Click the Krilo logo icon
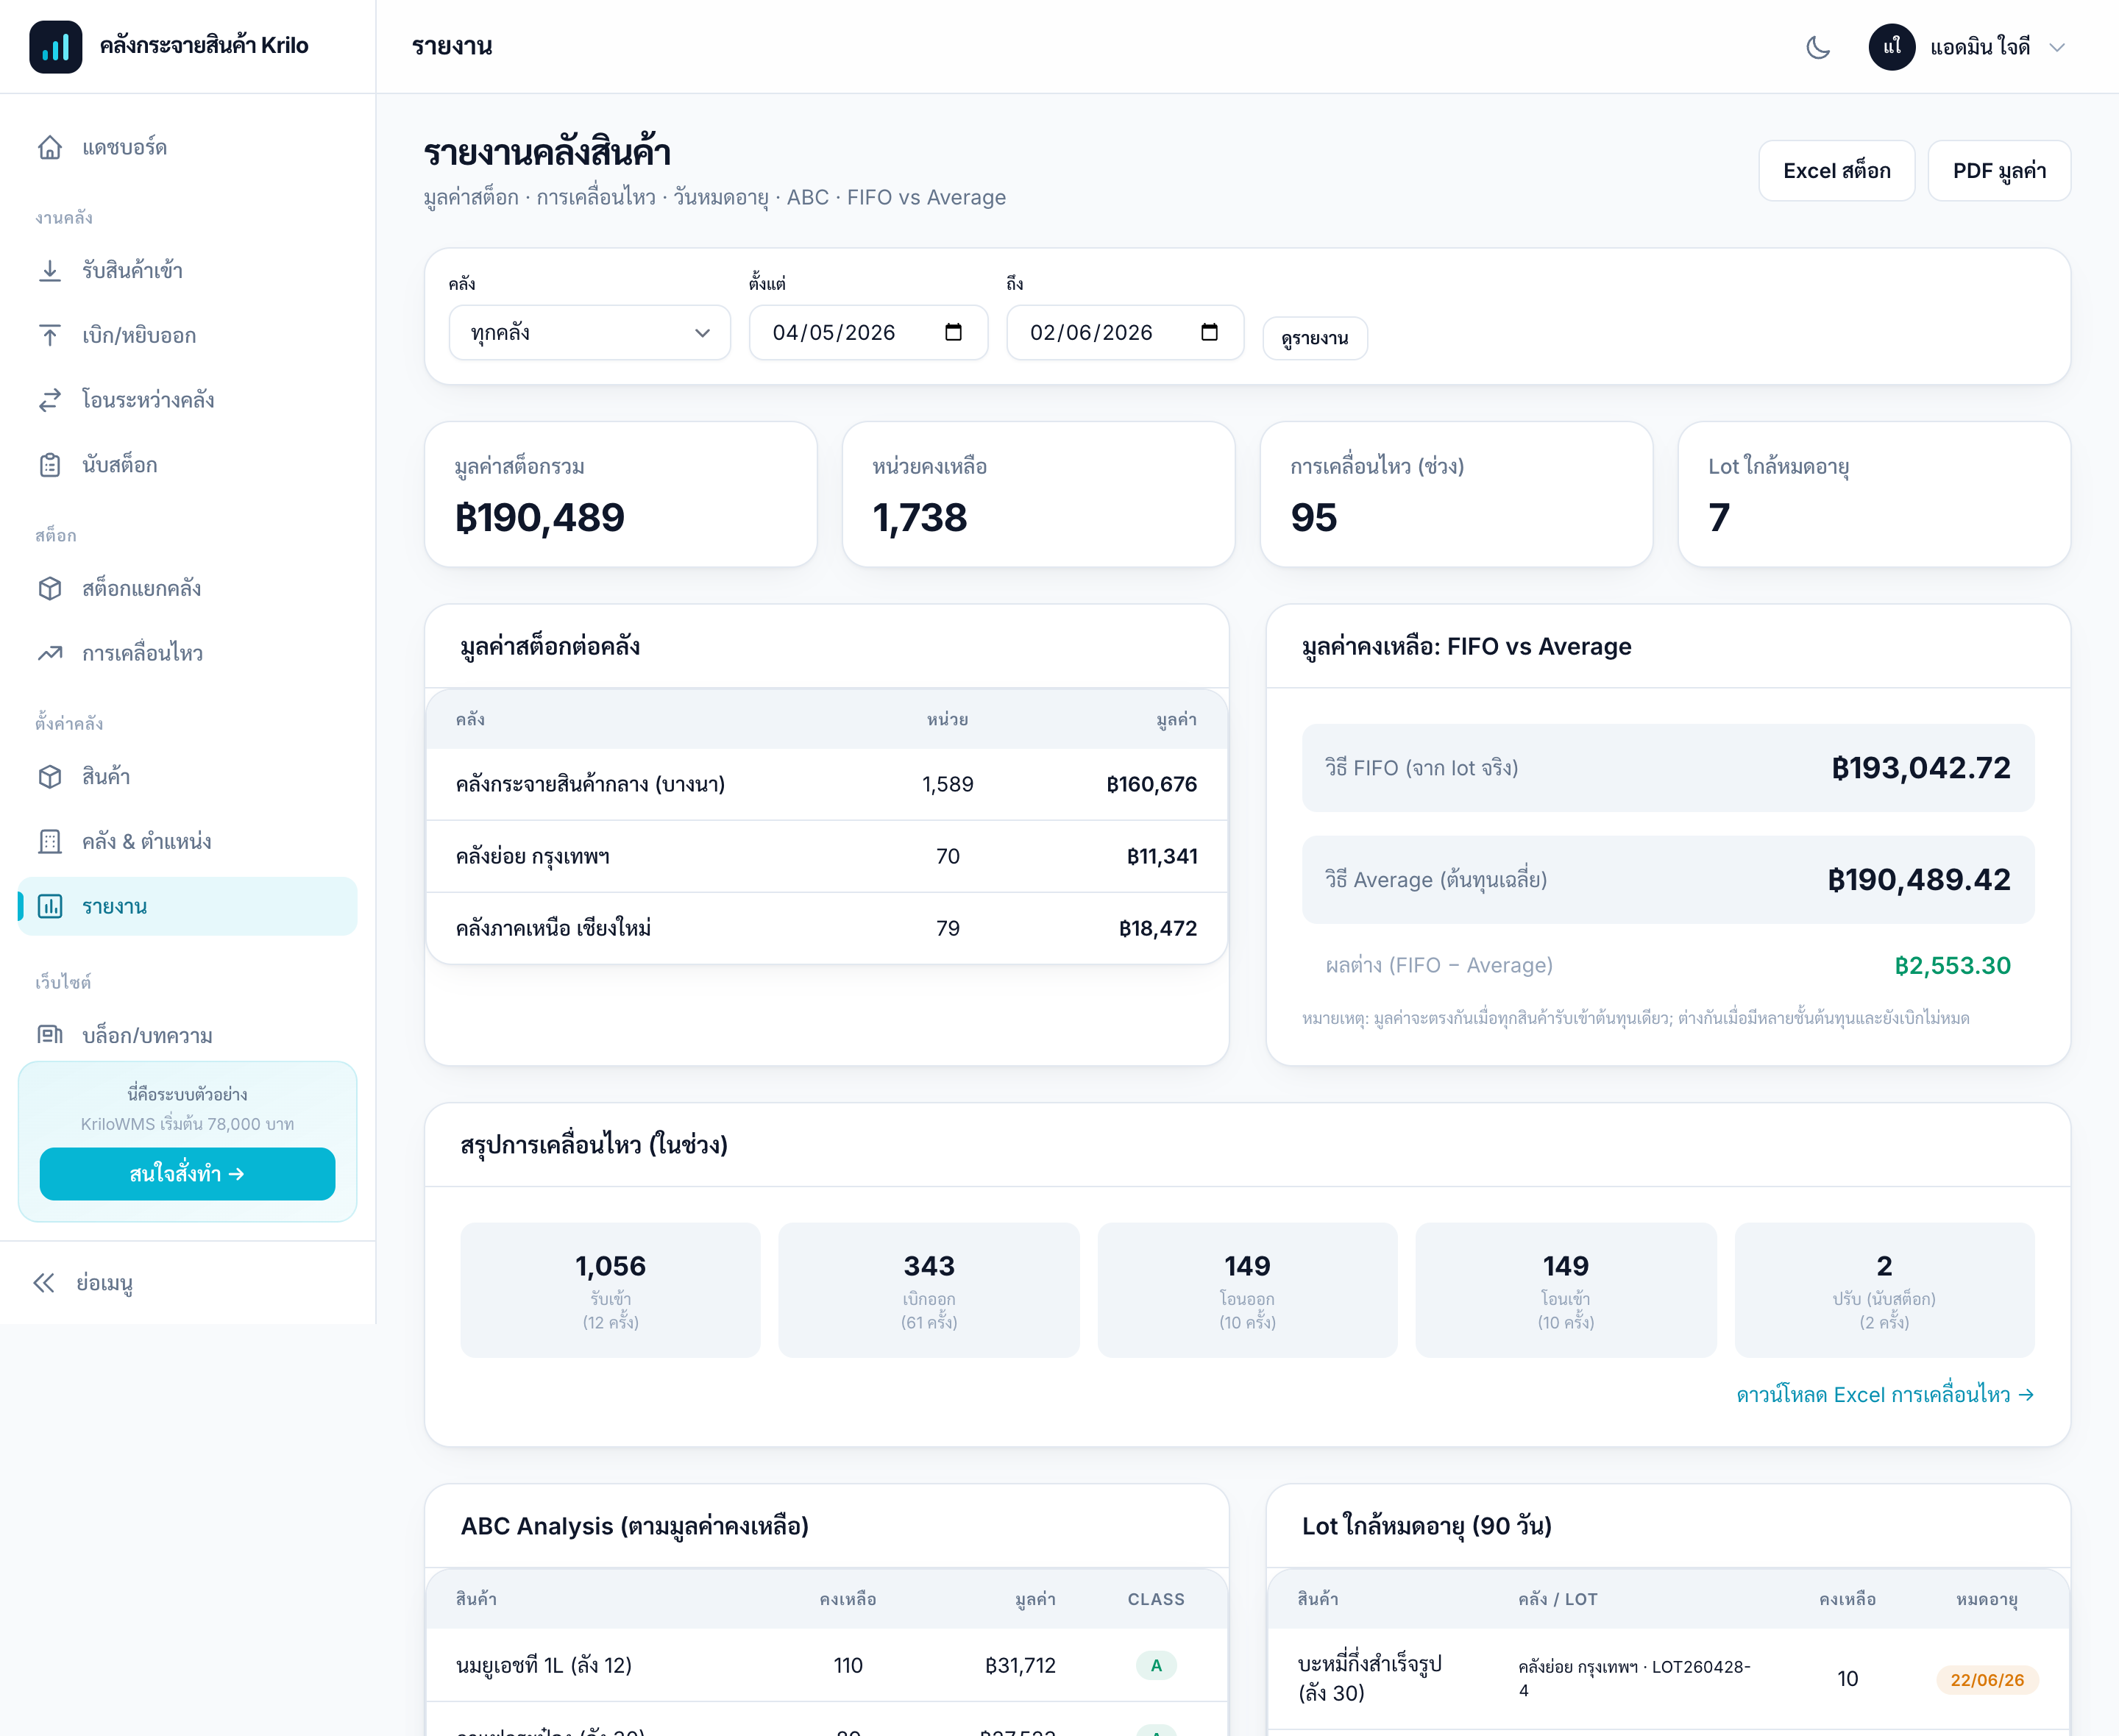This screenshot has width=2119, height=1736. point(56,46)
